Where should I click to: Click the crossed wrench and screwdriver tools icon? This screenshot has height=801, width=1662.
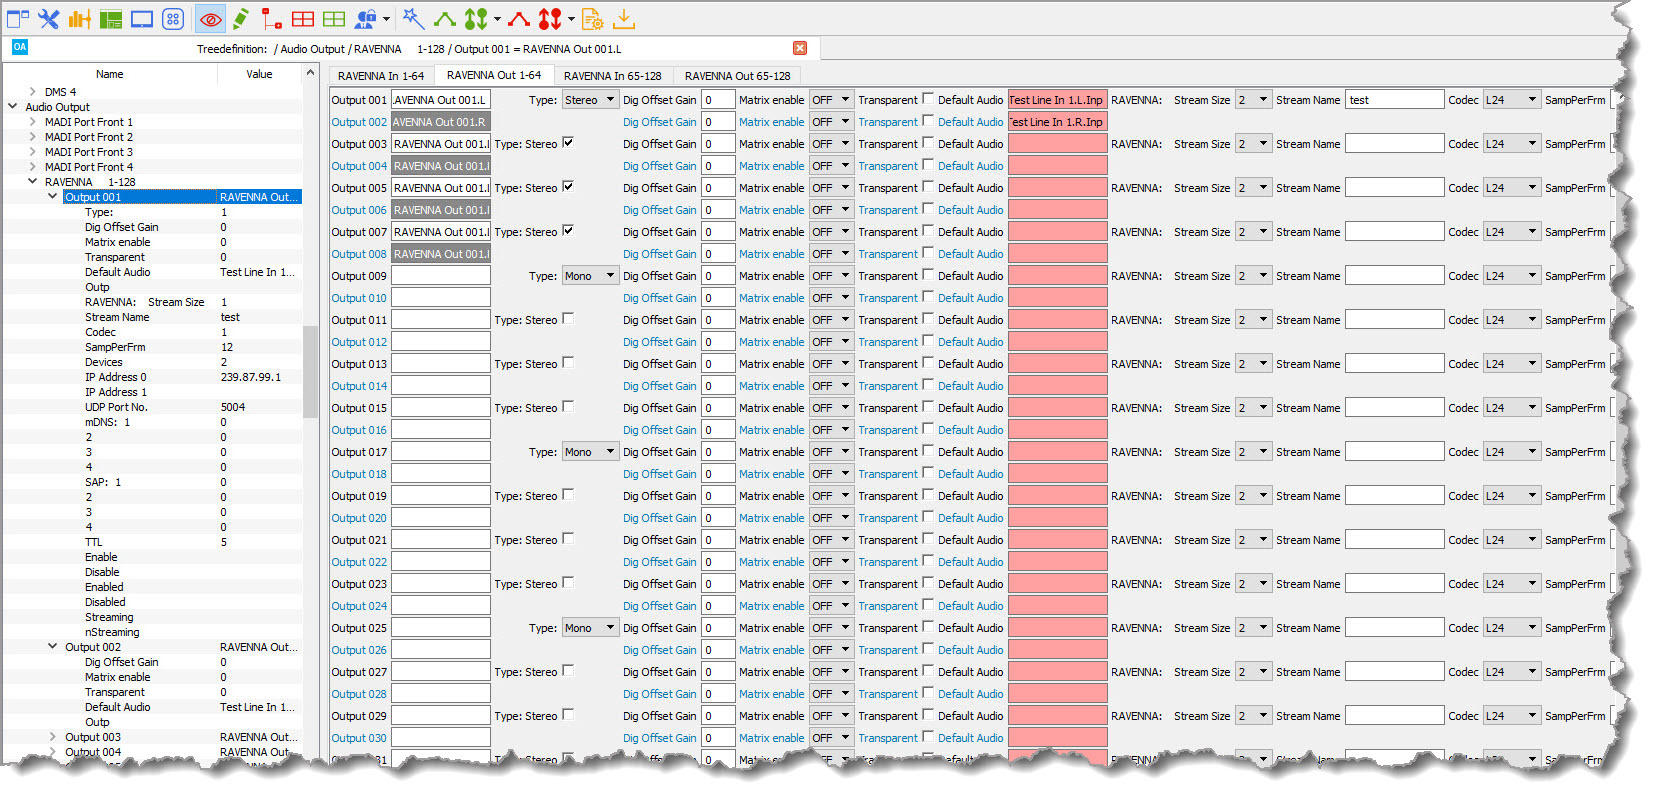click(48, 19)
